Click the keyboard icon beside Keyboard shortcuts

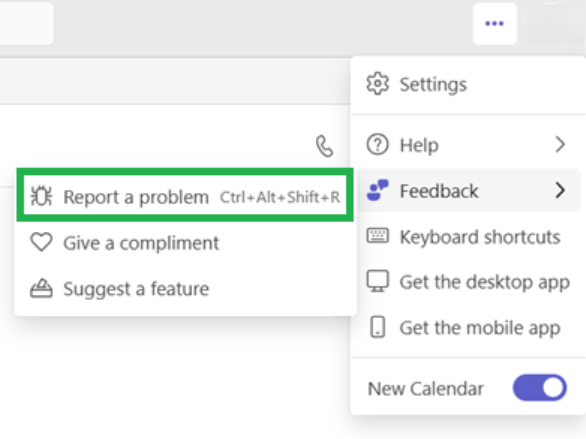(377, 236)
